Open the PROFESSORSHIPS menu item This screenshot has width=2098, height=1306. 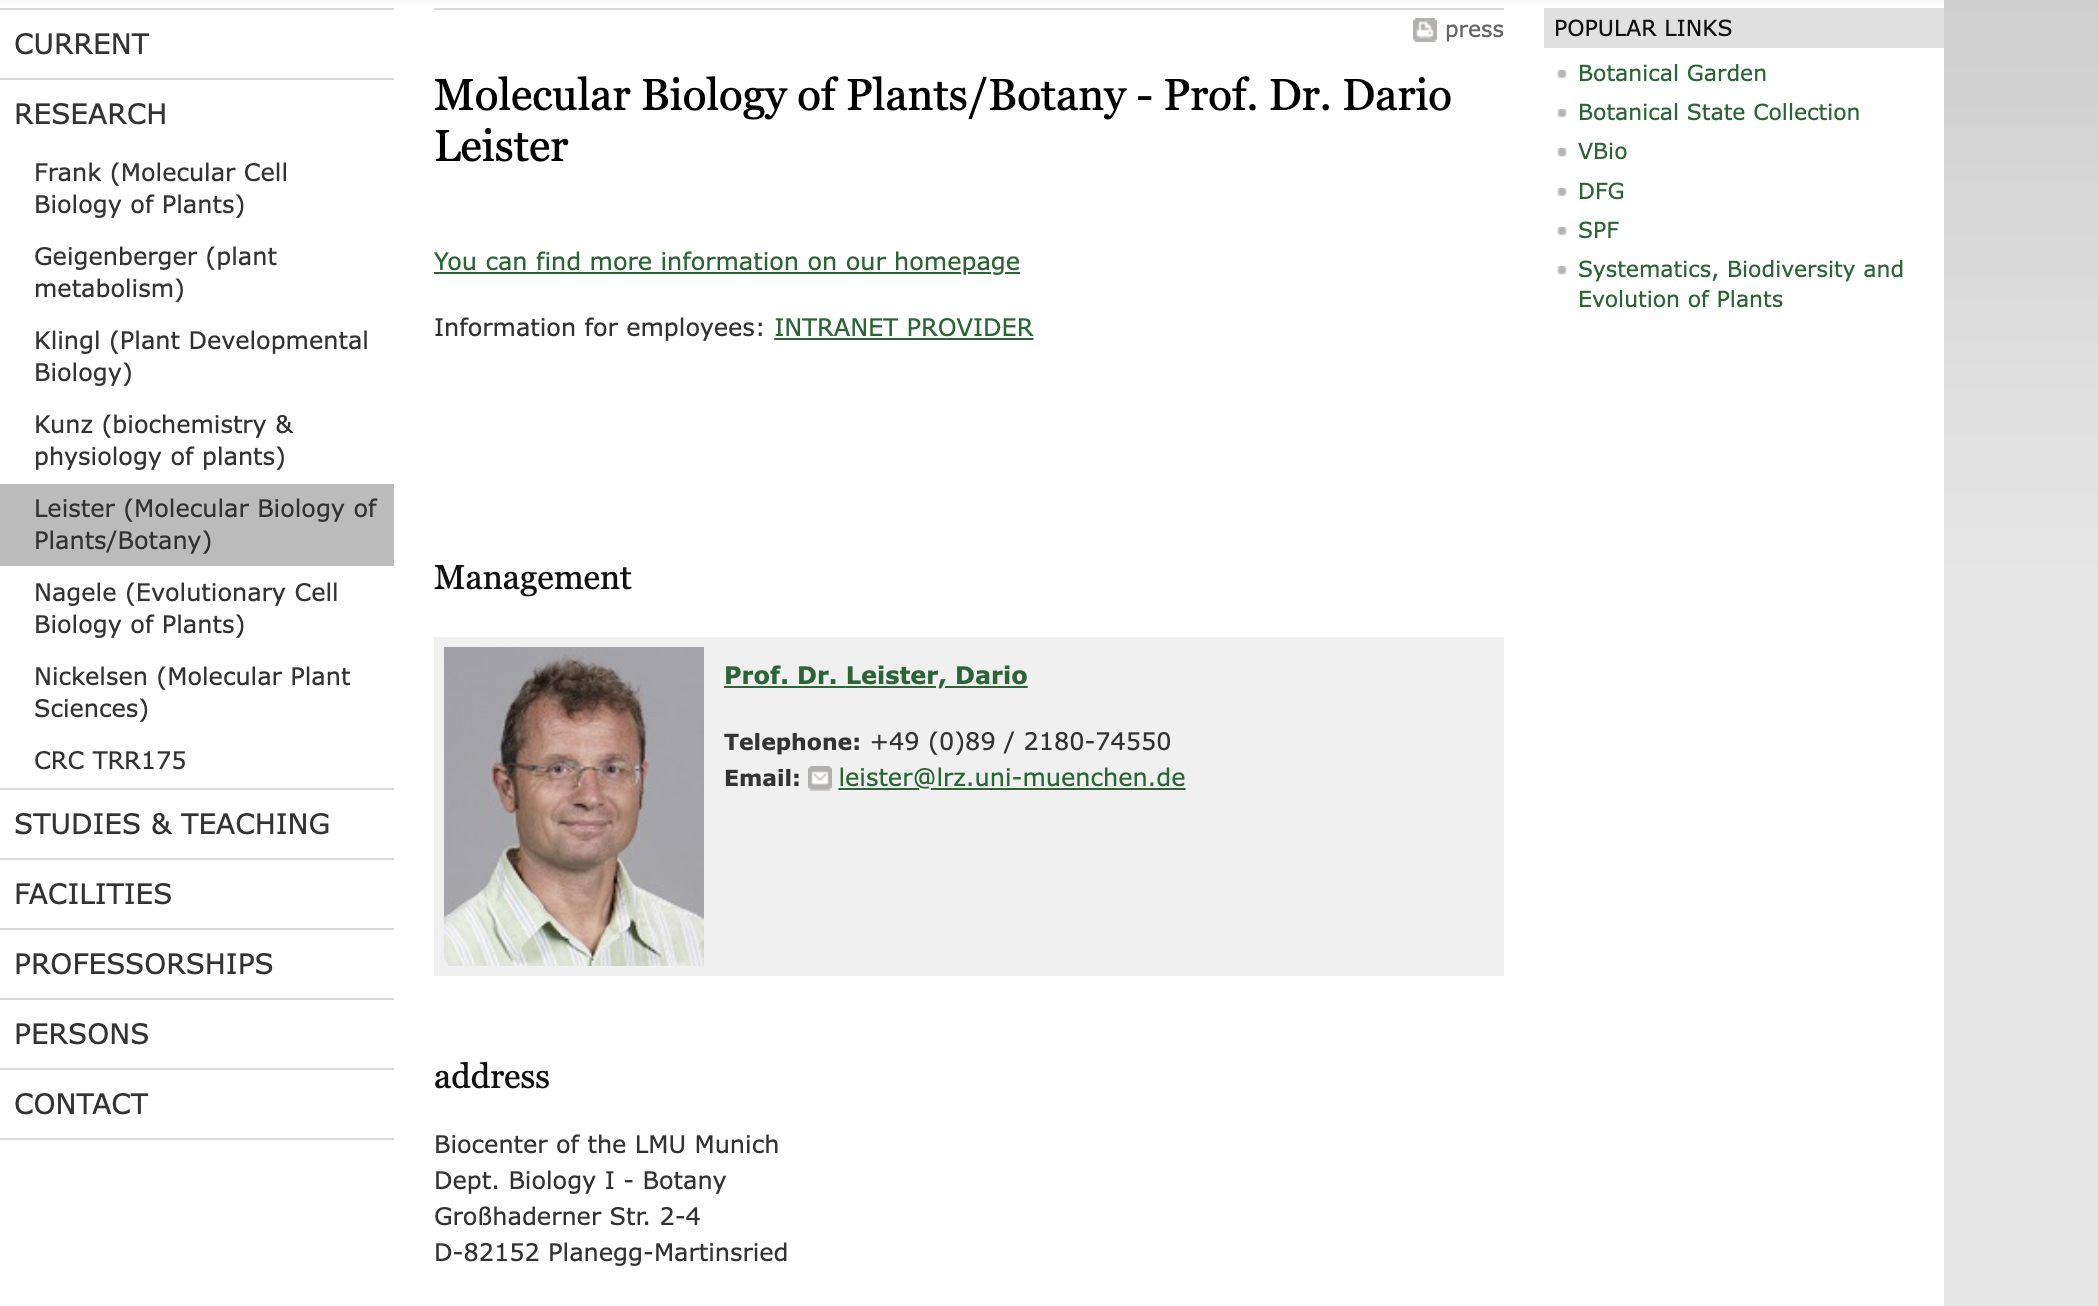coord(197,964)
